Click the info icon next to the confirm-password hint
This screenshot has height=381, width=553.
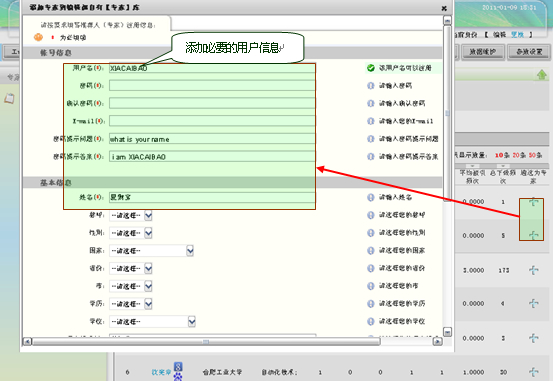point(370,103)
